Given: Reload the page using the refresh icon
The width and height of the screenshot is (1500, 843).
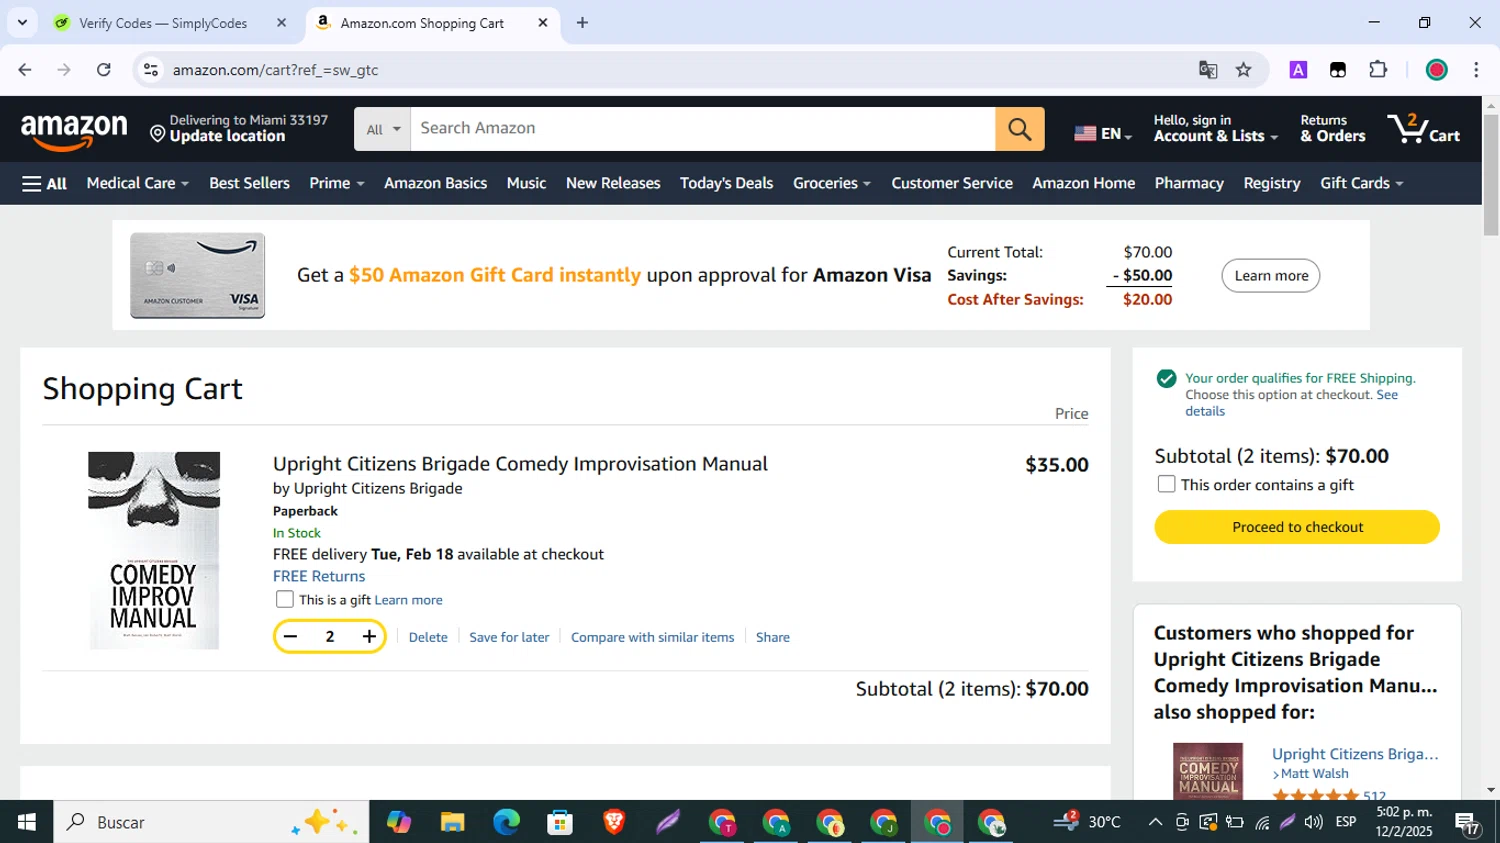Looking at the screenshot, I should click(x=104, y=70).
